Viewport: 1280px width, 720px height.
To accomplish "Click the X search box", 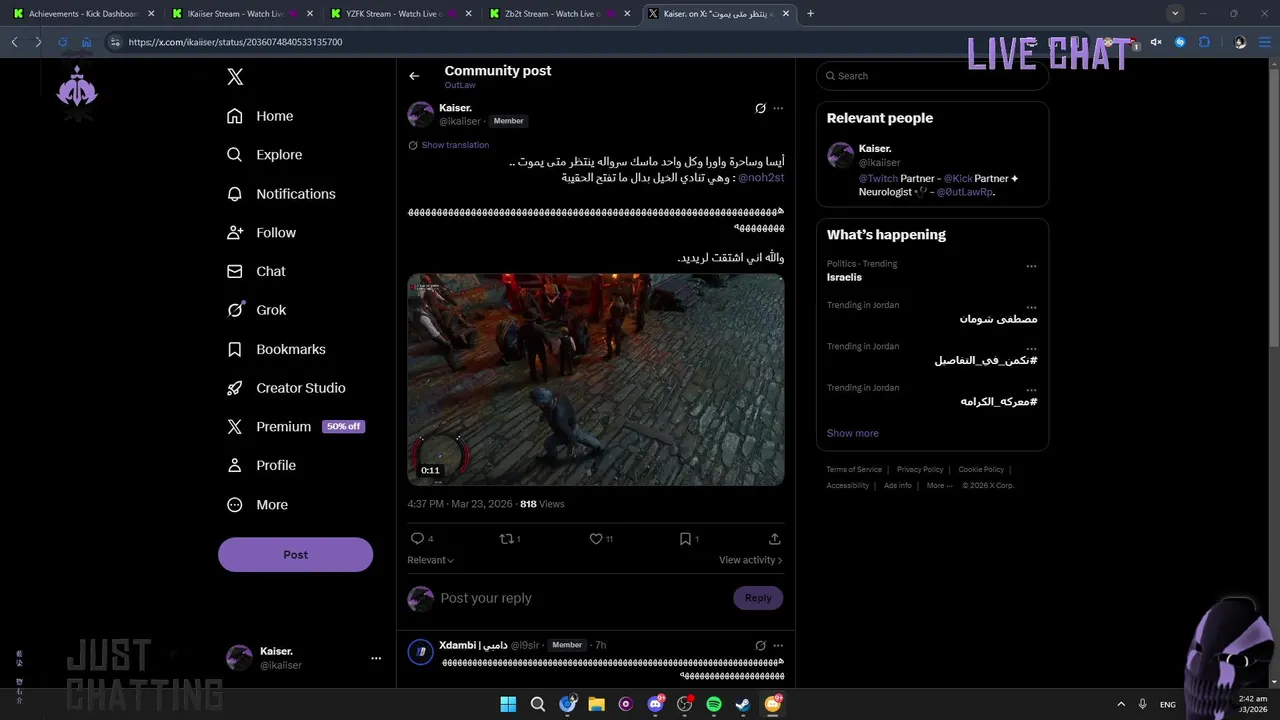I will coord(932,76).
